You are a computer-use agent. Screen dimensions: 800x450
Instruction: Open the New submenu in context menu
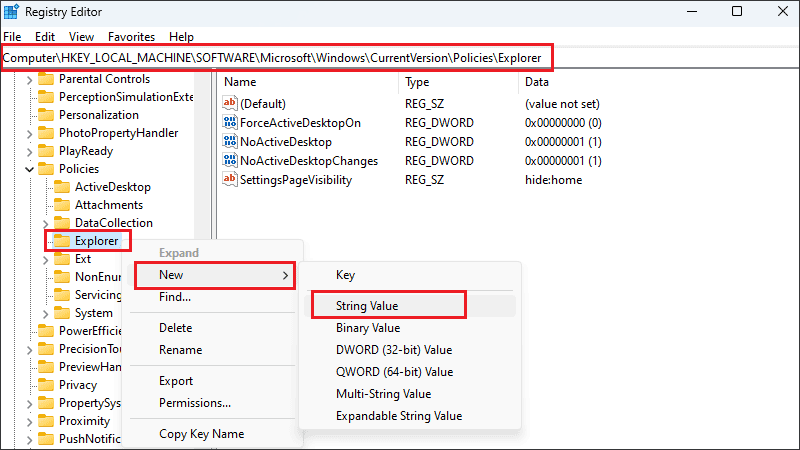point(215,276)
